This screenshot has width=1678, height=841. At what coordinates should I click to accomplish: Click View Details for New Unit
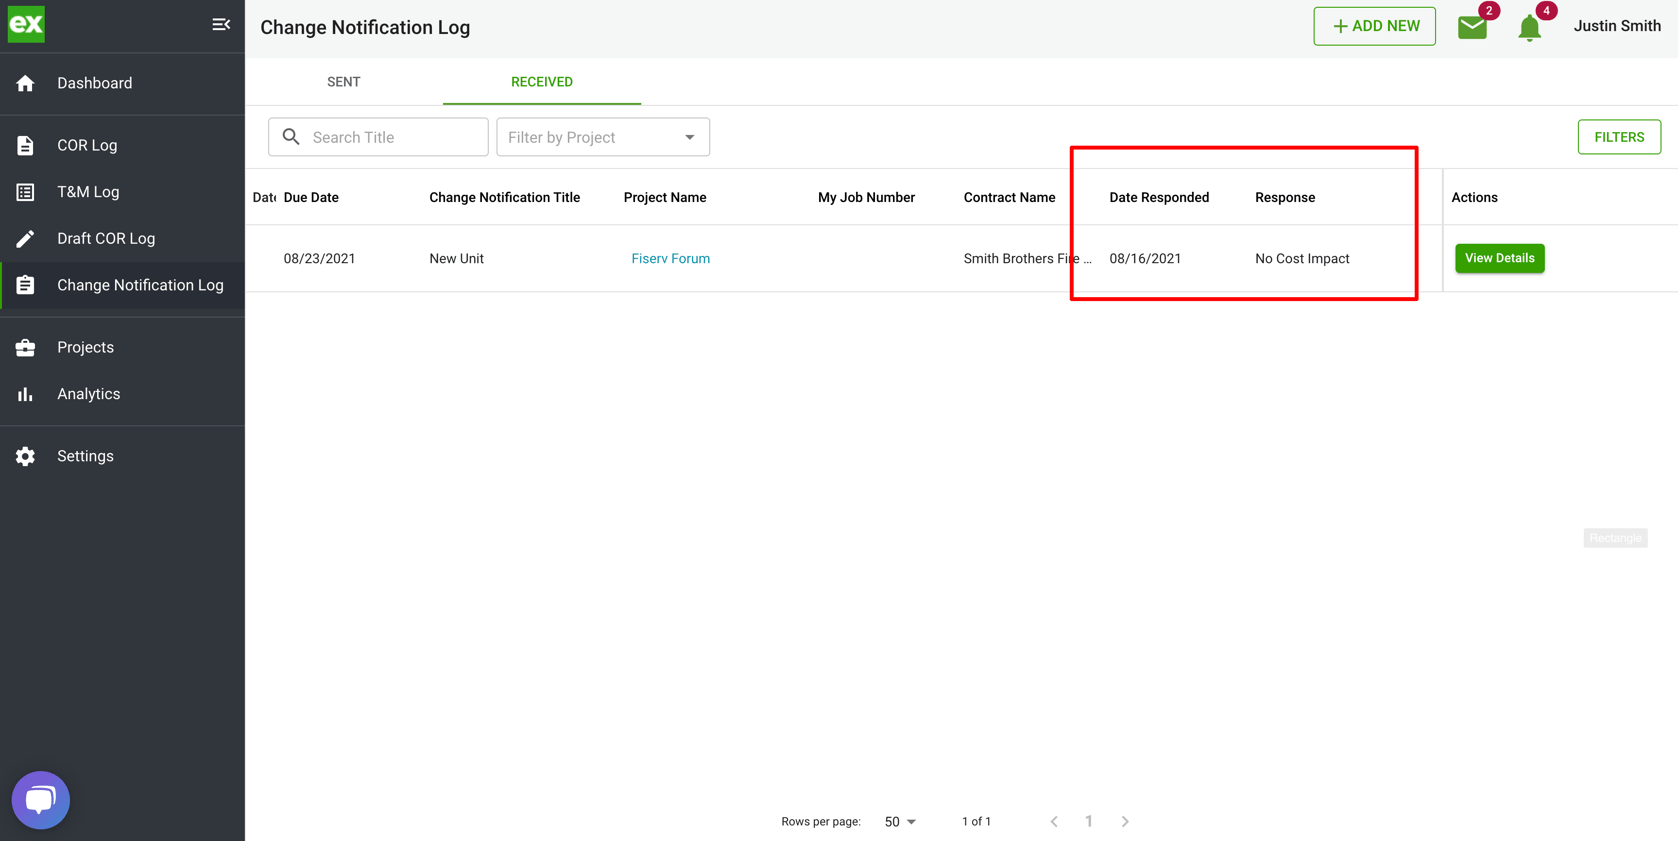coord(1499,258)
